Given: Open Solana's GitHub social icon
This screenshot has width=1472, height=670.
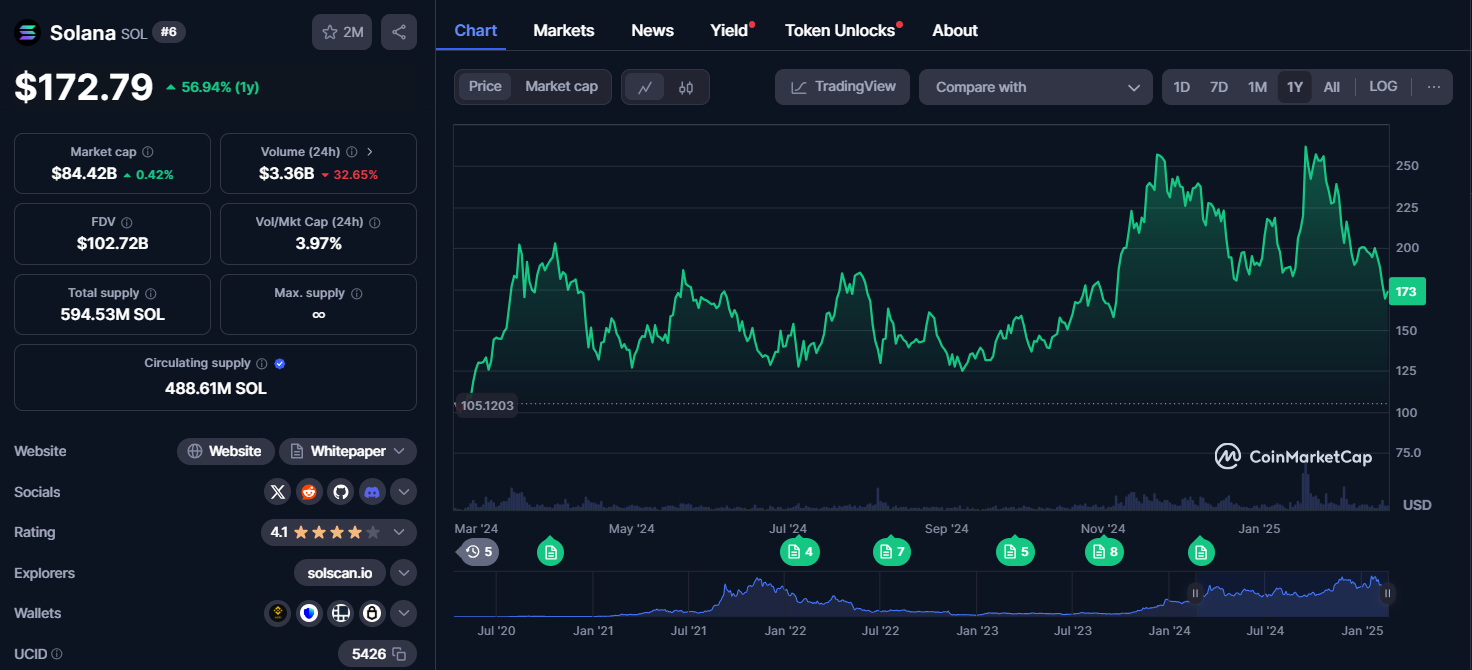Looking at the screenshot, I should (341, 492).
